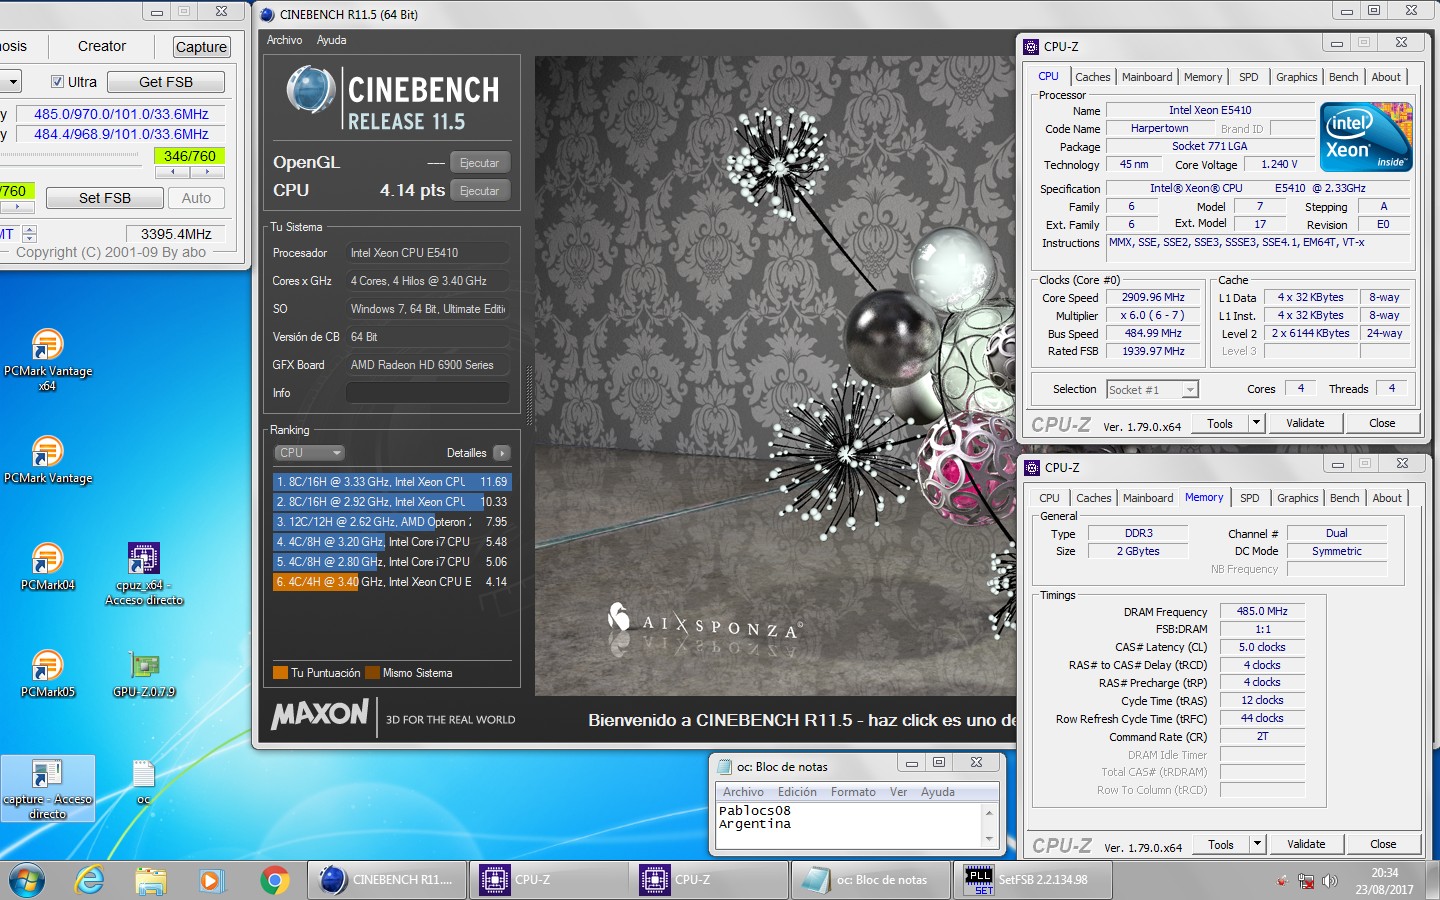Click Capture tab in SetFSB
Viewport: 1440px width, 900px height.
coord(201,47)
